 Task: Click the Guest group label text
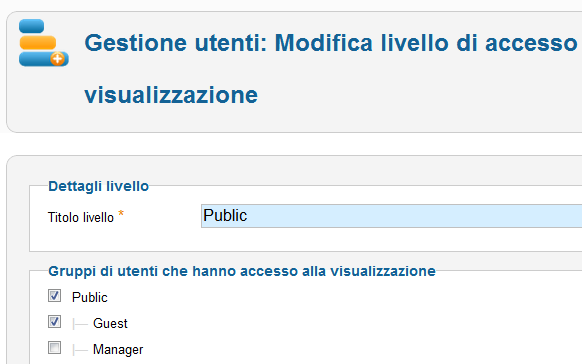110,323
